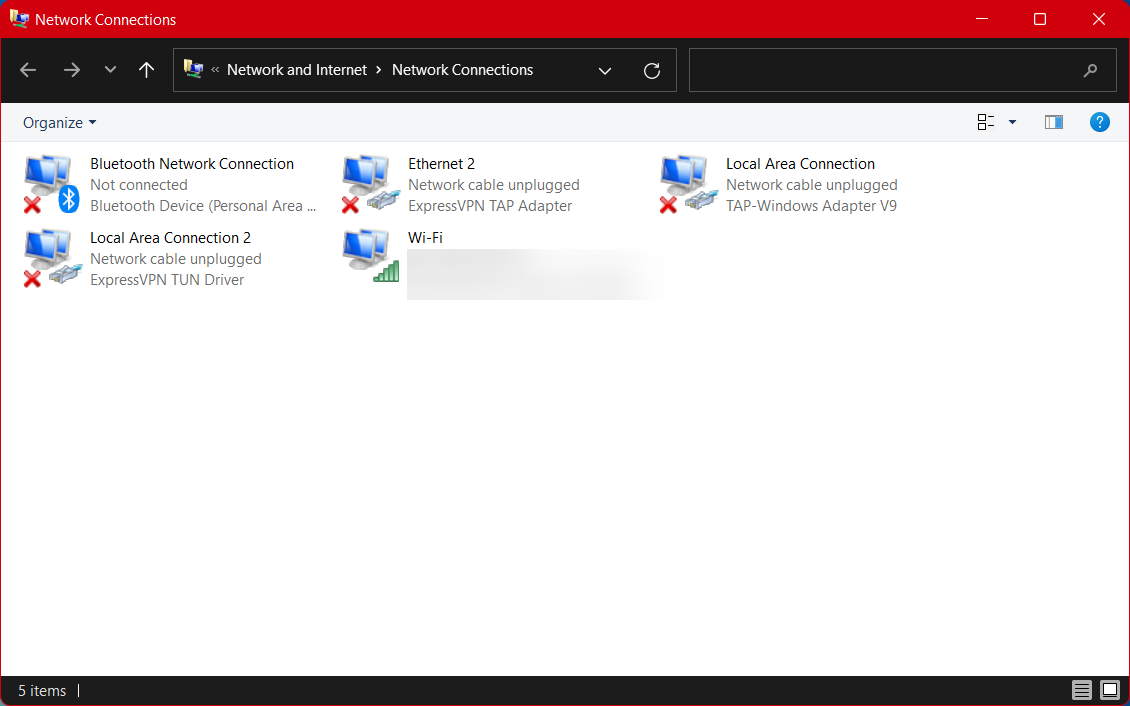Open the blue Help question mark
Viewport: 1130px width, 706px height.
pos(1099,122)
